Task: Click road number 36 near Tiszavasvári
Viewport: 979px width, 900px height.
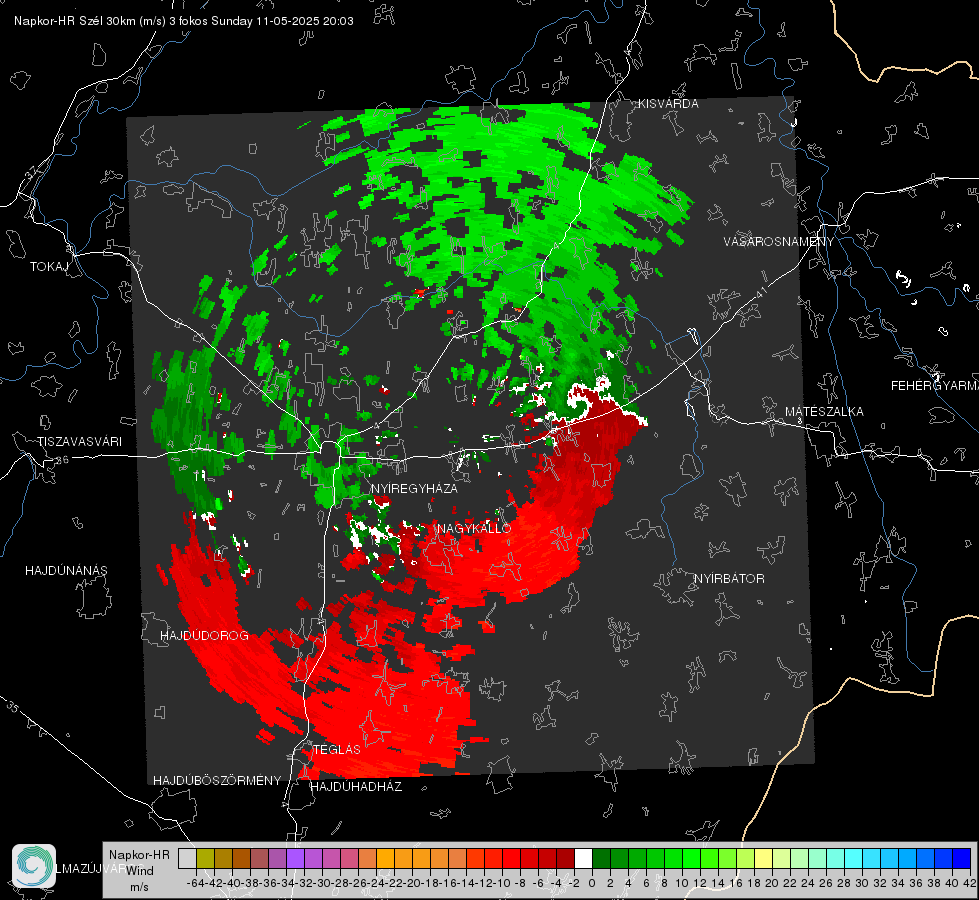Action: (x=62, y=460)
